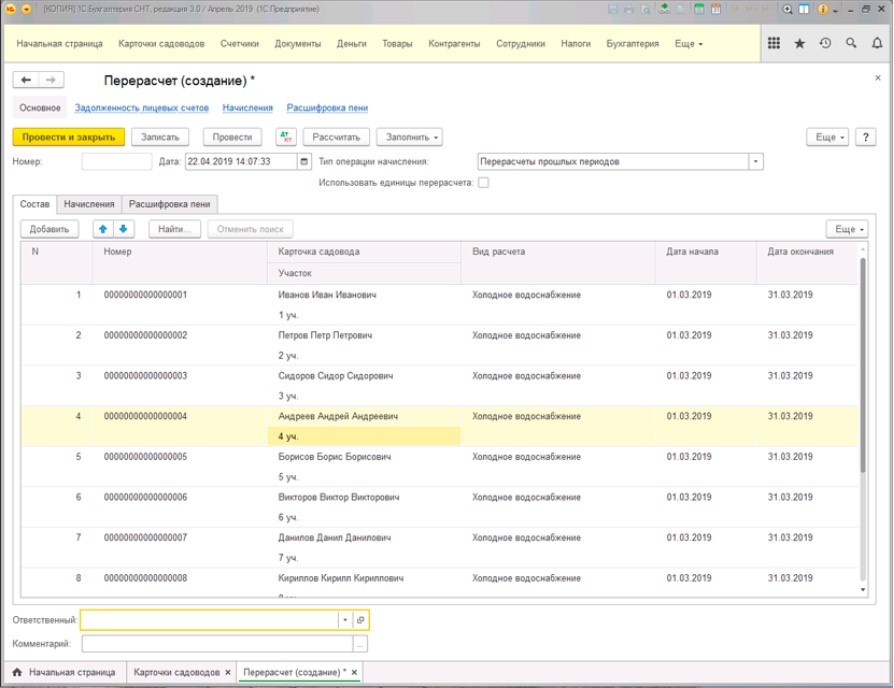Click "Провести и закрыть" button
This screenshot has height=688, width=894.
point(69,137)
